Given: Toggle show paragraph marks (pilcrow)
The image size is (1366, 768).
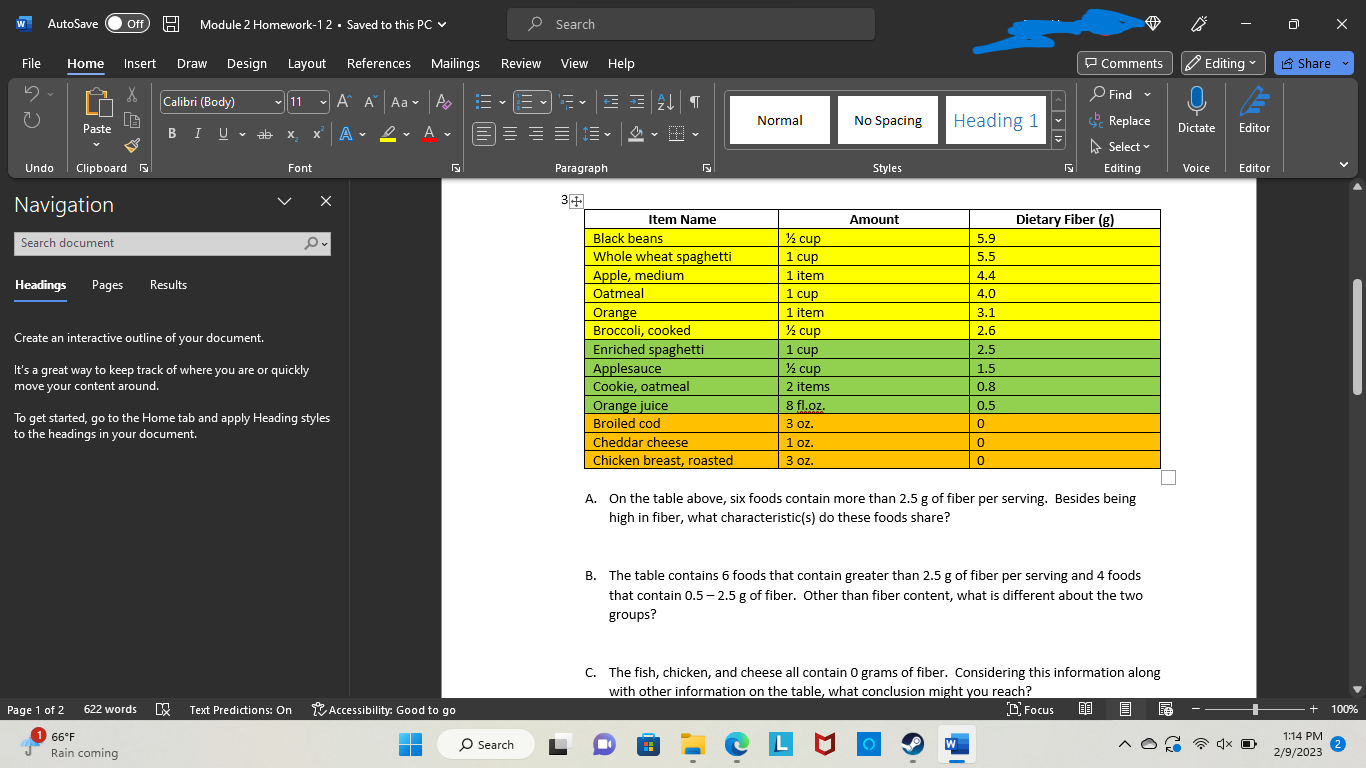Looking at the screenshot, I should [x=694, y=102].
